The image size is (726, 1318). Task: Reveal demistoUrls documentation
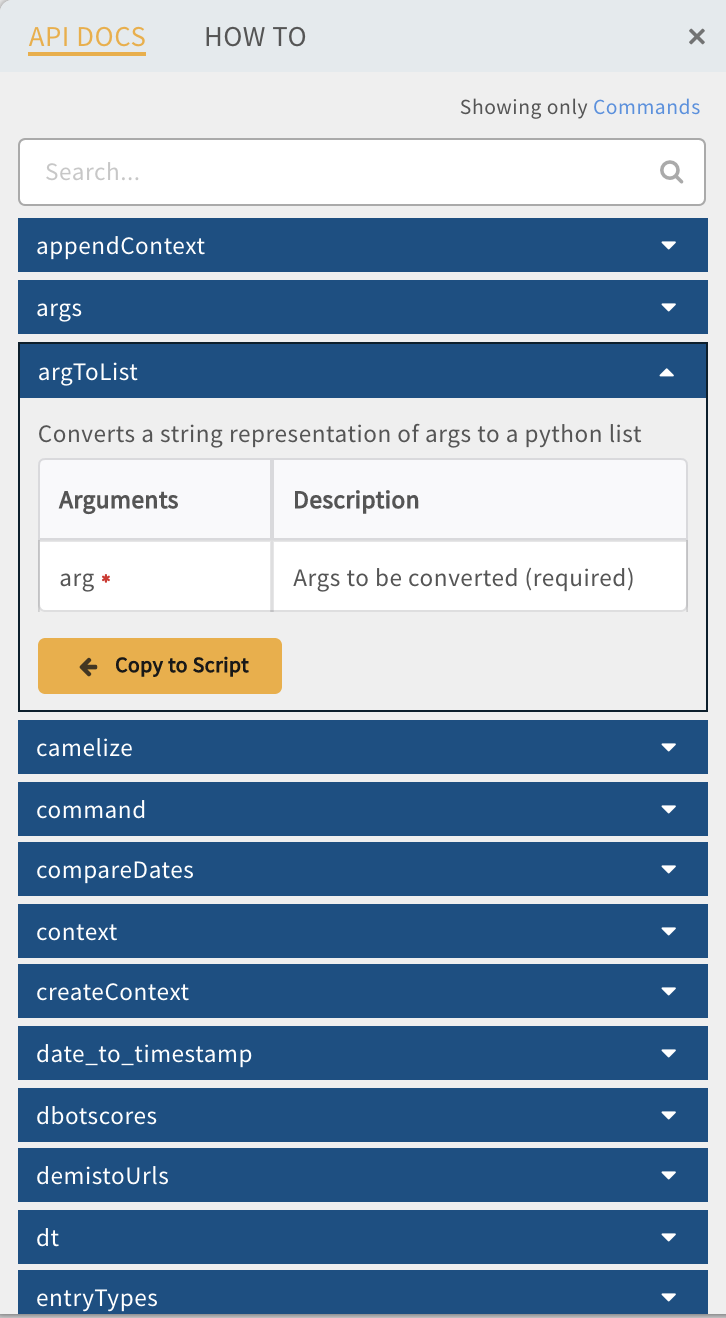click(362, 1176)
